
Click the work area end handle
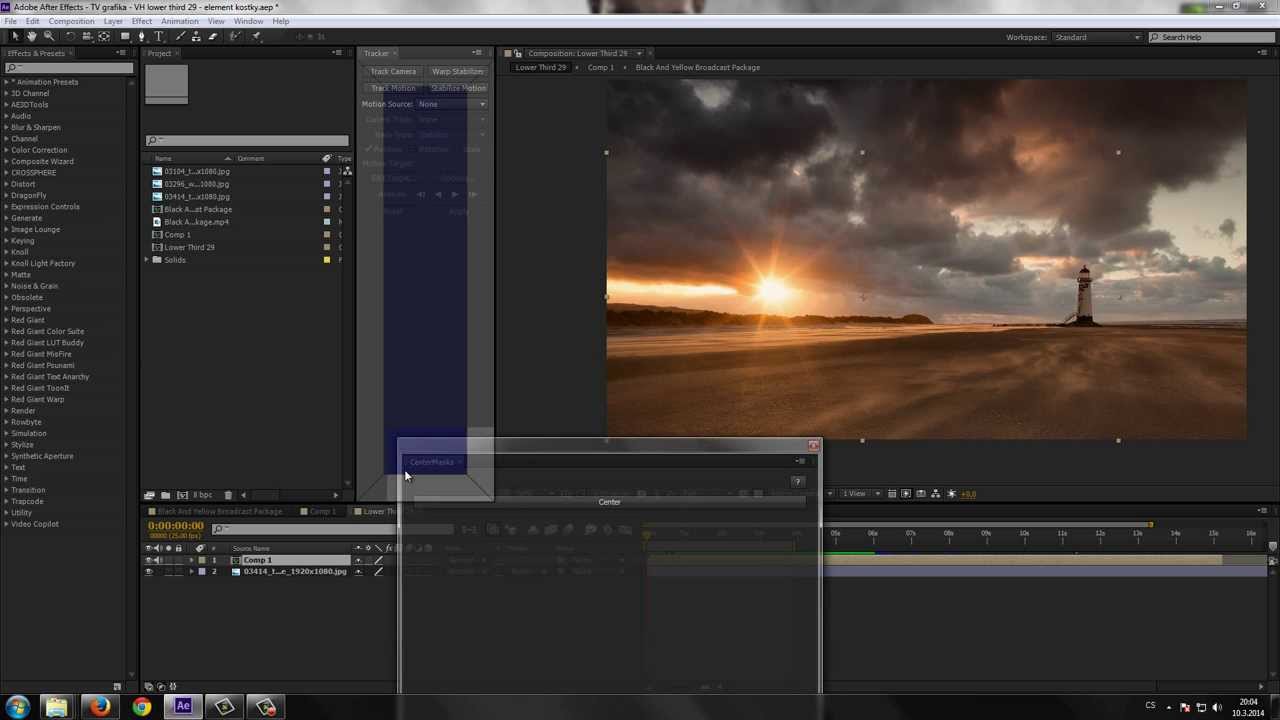[1150, 524]
